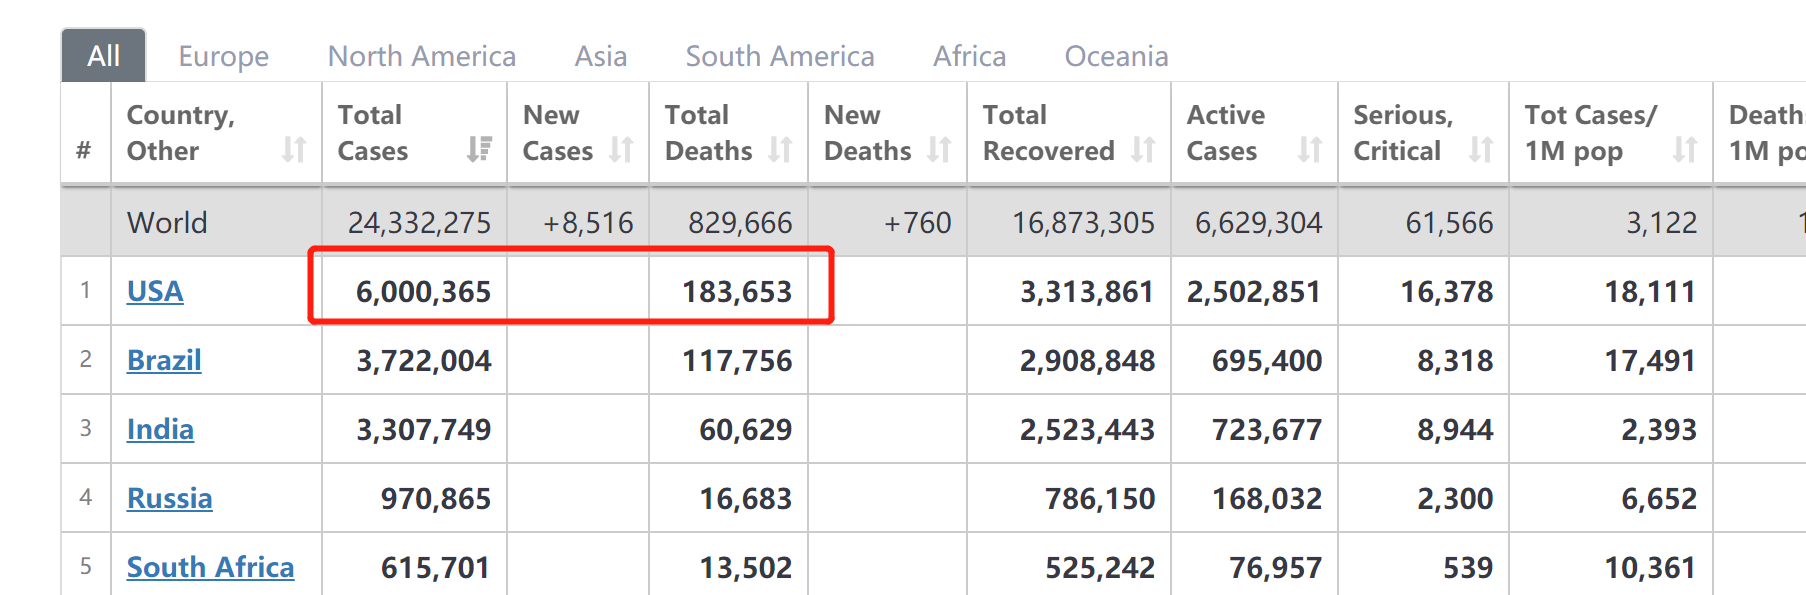Select World total deaths 829,666
Image resolution: width=1806 pixels, height=595 pixels.
[x=740, y=222]
